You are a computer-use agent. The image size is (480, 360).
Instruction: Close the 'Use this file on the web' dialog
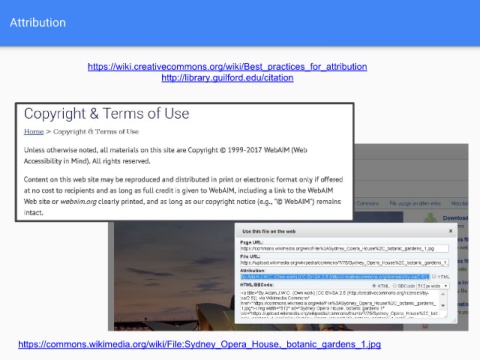pyautogui.click(x=451, y=231)
